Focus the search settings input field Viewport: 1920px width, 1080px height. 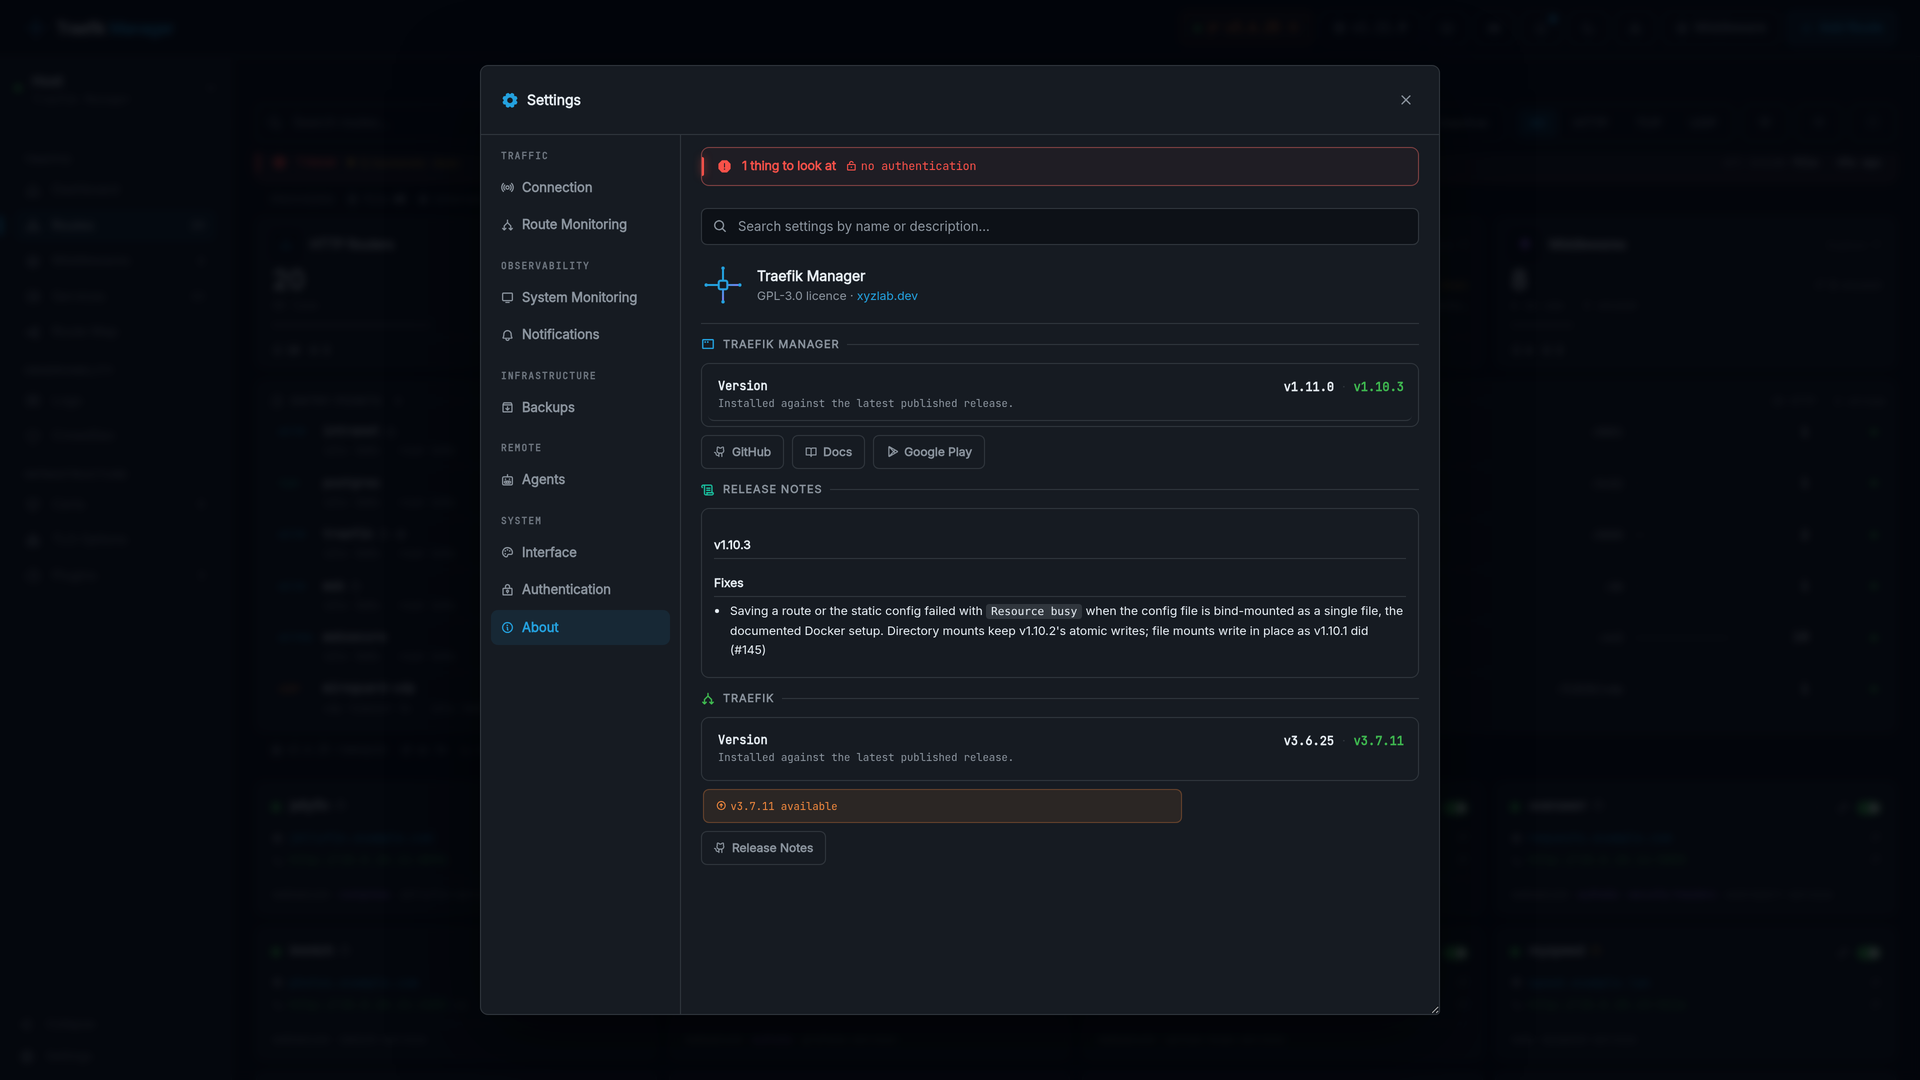click(1060, 227)
